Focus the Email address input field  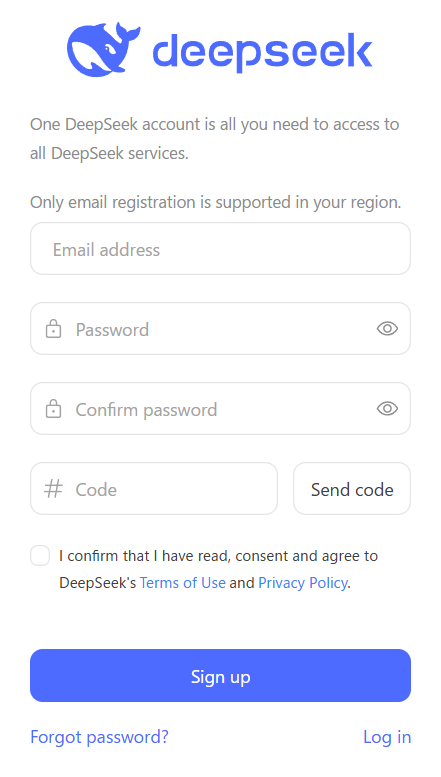(220, 249)
